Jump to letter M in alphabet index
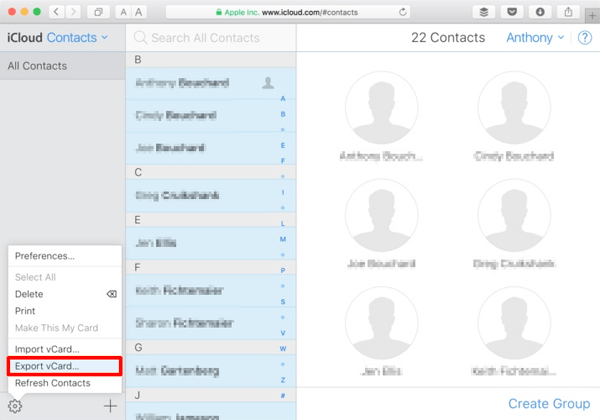 pyautogui.click(x=283, y=239)
